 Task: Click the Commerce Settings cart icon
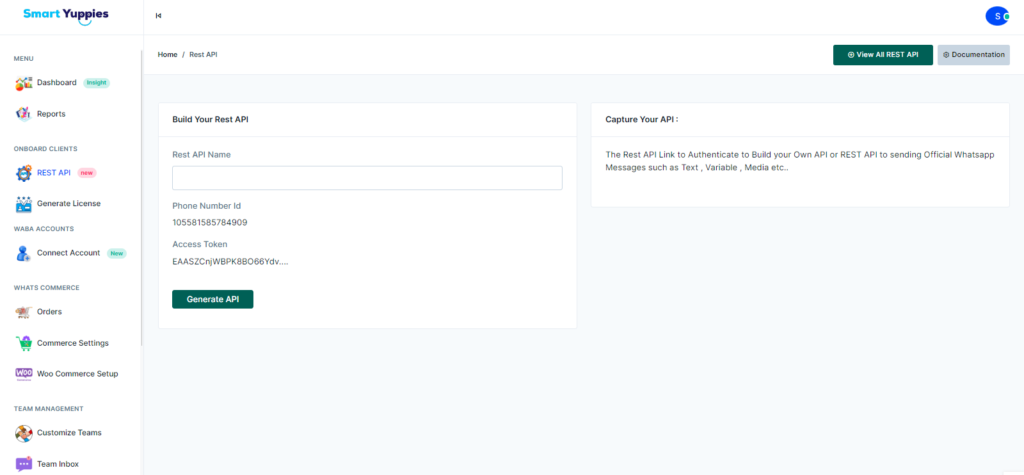point(24,343)
